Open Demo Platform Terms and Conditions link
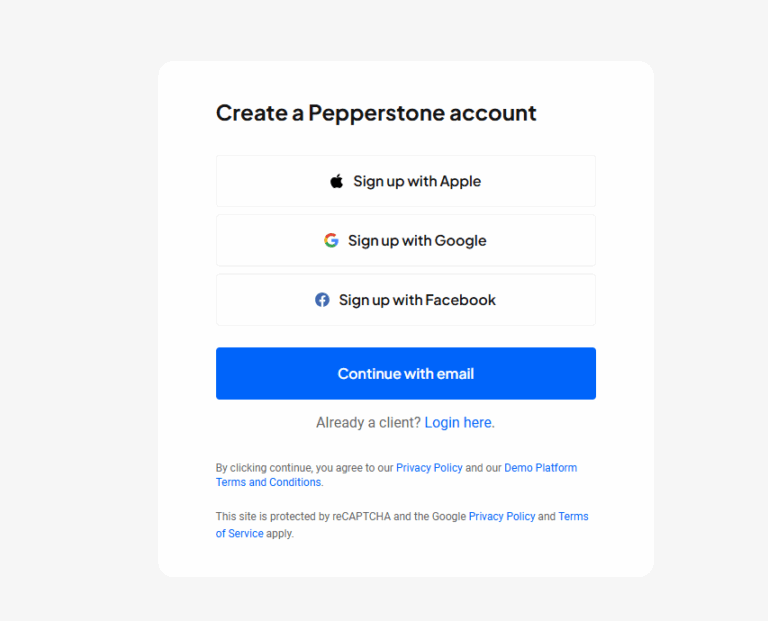The image size is (768, 621). (x=540, y=468)
